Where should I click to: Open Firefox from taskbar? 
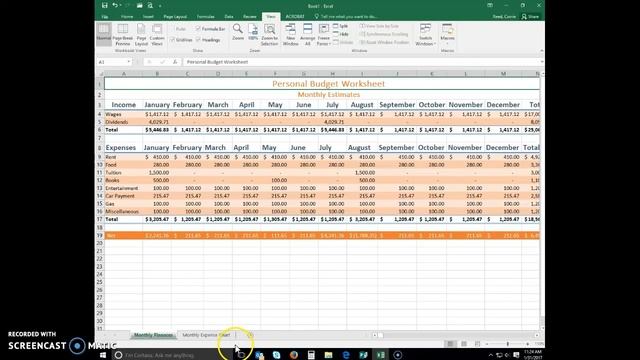click(294, 355)
